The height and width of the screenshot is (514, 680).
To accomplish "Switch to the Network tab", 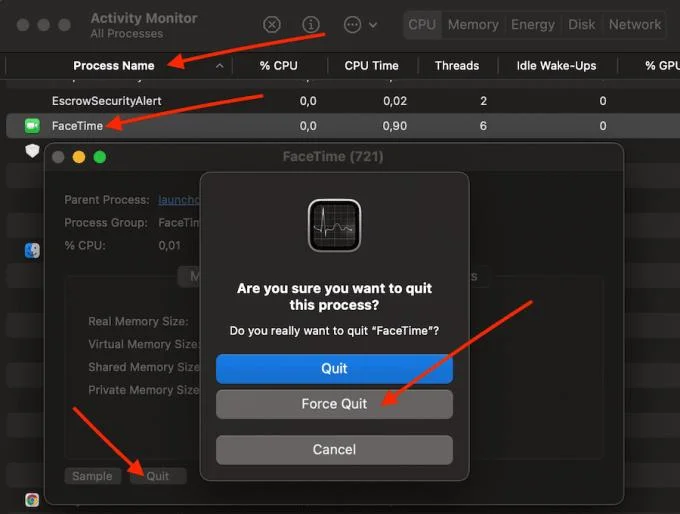I will pos(635,25).
